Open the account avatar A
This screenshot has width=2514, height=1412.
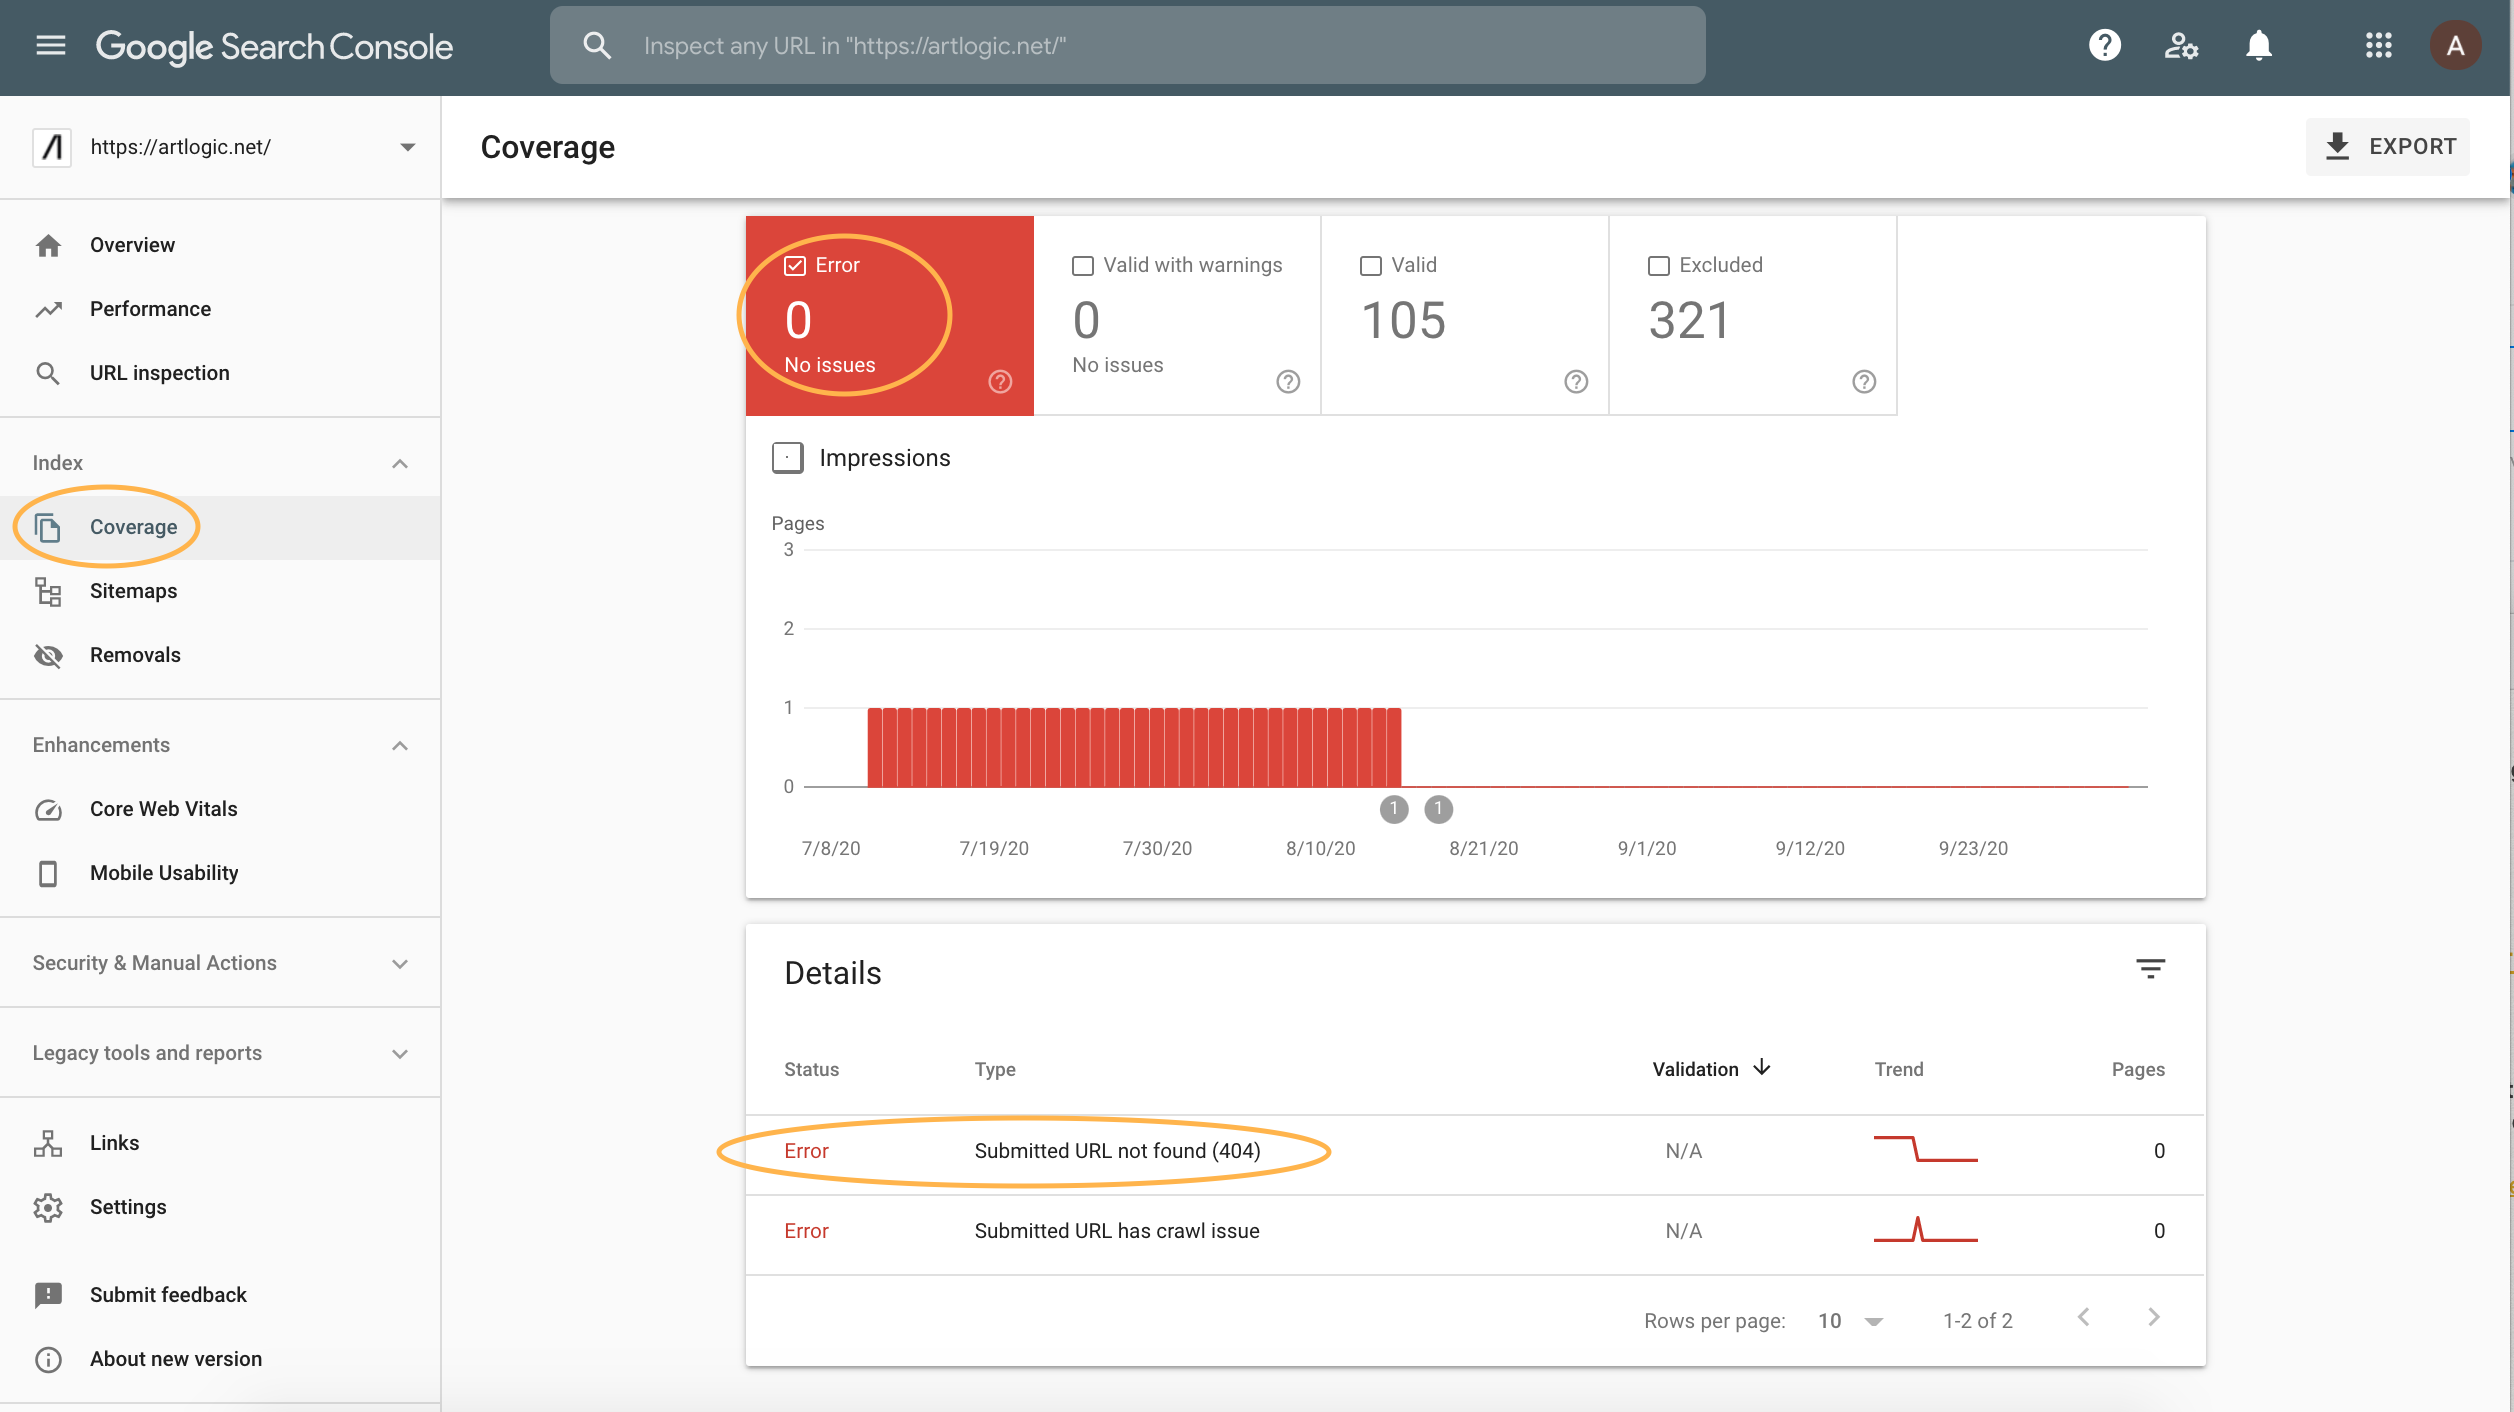pyautogui.click(x=2455, y=46)
